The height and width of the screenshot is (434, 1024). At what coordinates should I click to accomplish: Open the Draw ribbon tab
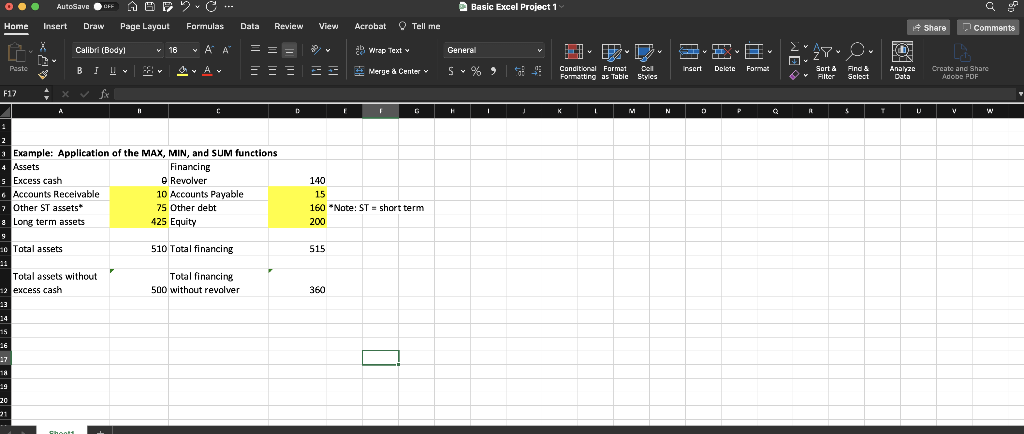point(93,26)
